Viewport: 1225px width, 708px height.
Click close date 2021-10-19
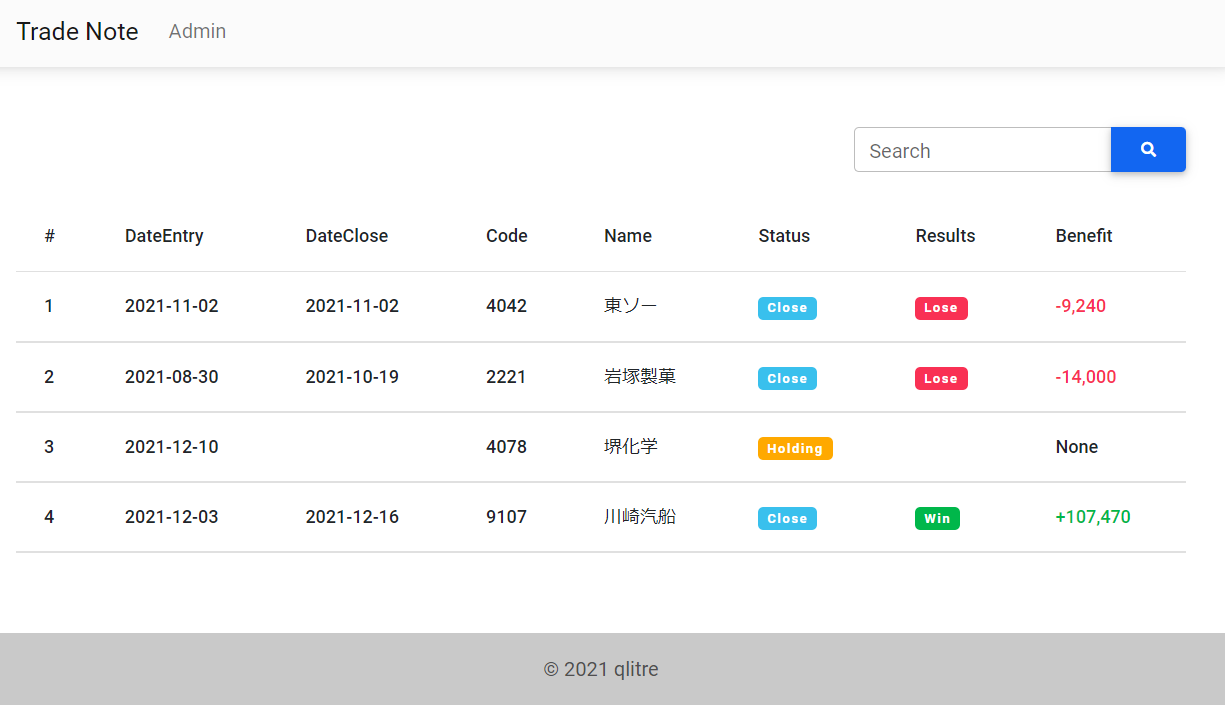tap(352, 377)
